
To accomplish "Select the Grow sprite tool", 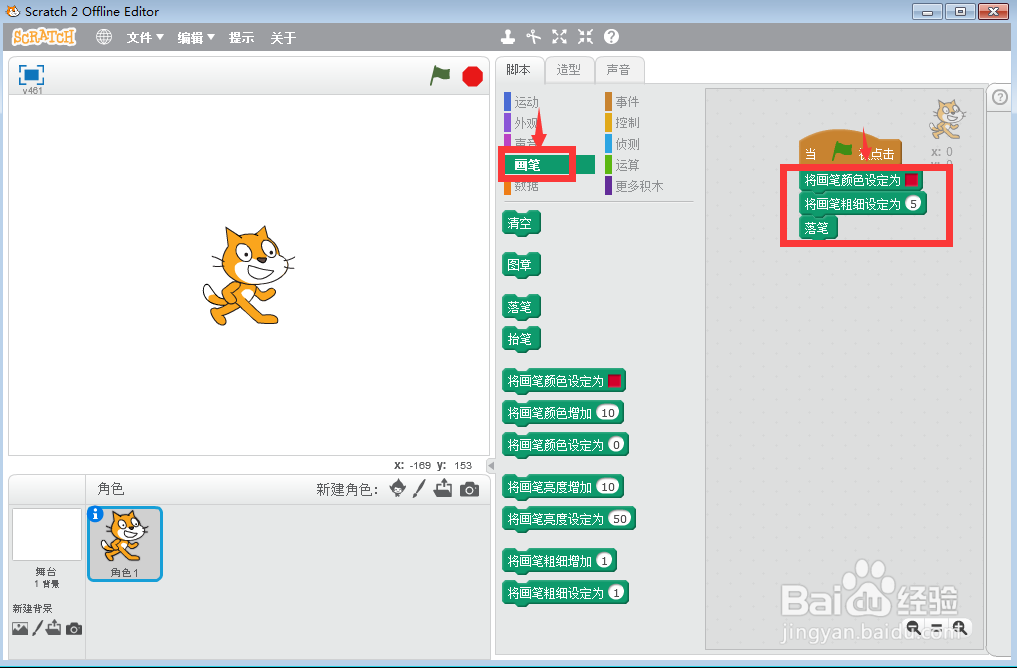I will click(559, 37).
